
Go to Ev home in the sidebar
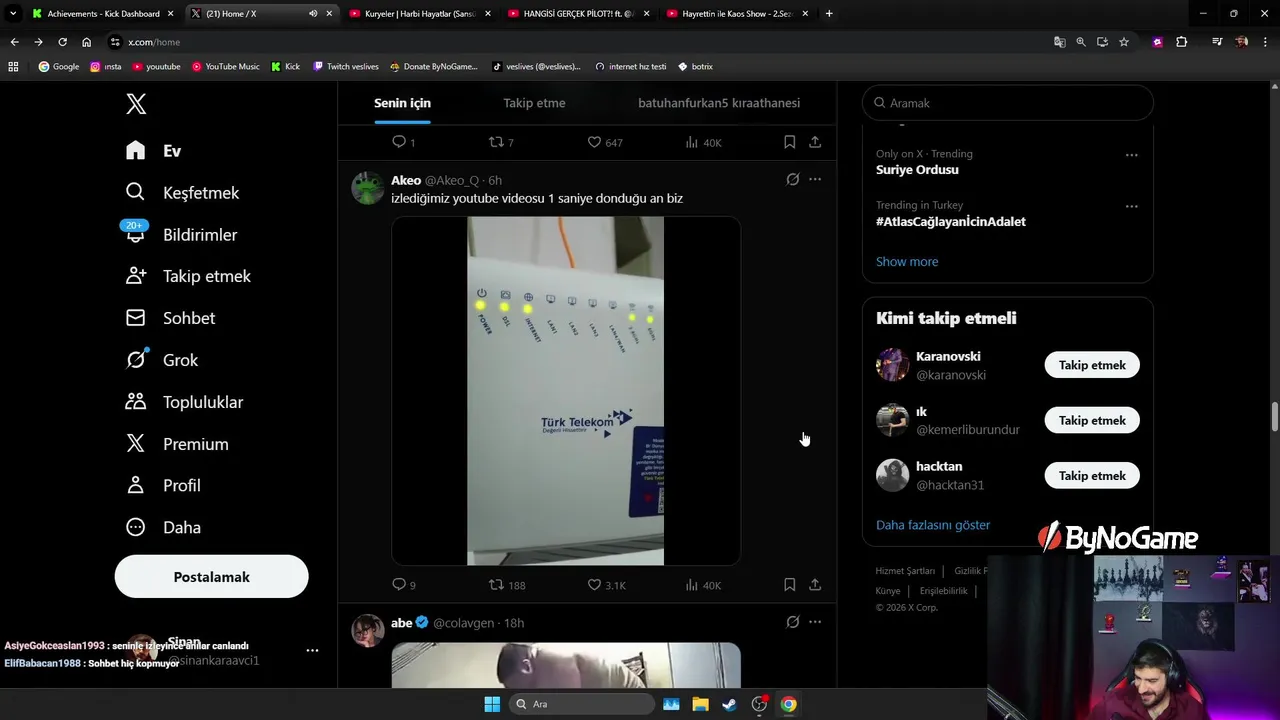(x=154, y=151)
